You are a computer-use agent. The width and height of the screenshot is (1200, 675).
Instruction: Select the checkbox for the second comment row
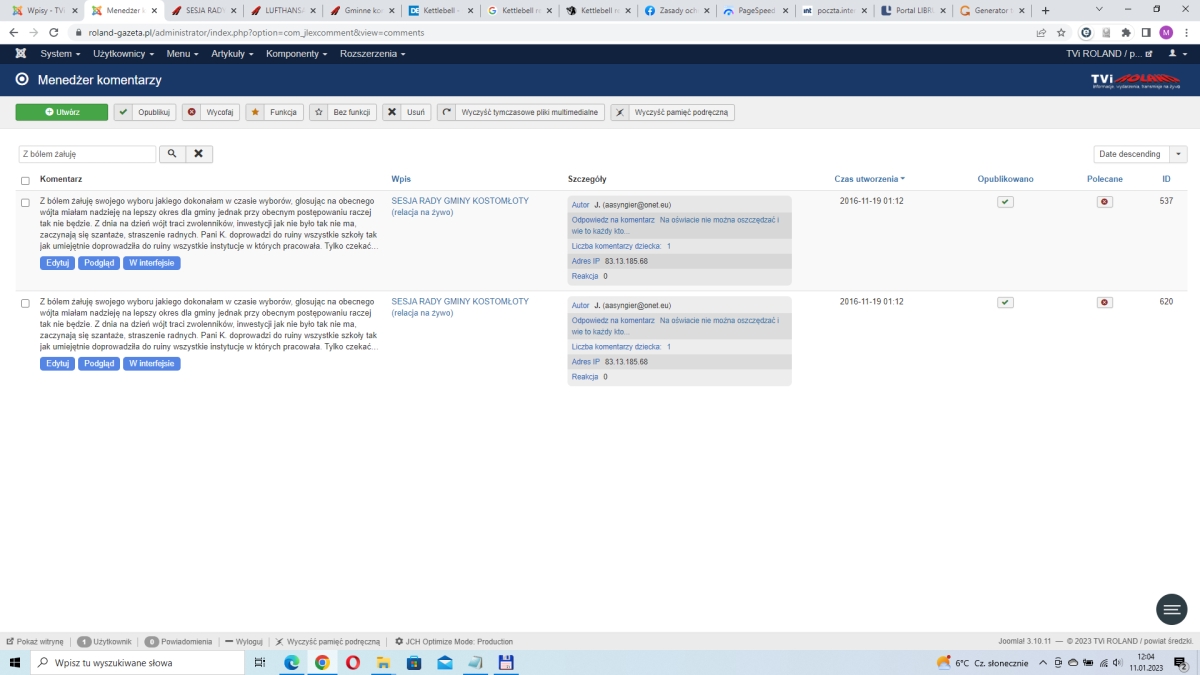pos(25,302)
